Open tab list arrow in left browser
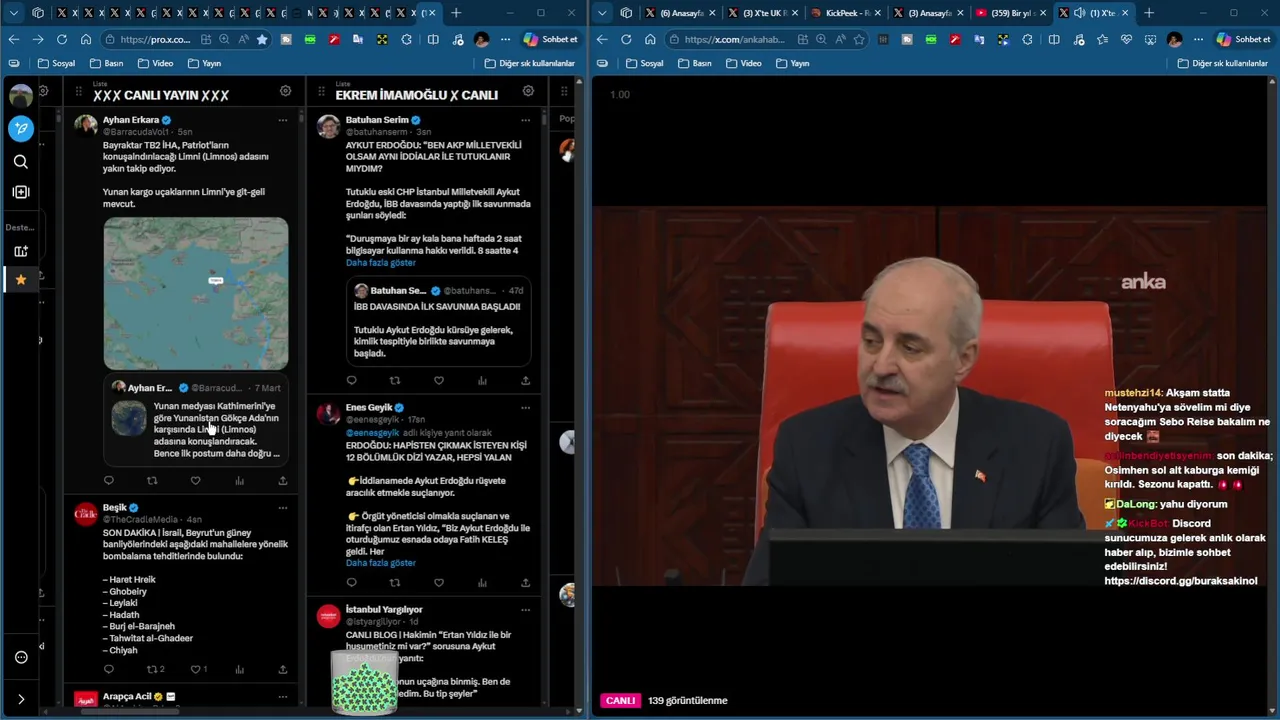Image resolution: width=1280 pixels, height=720 pixels. (x=14, y=13)
